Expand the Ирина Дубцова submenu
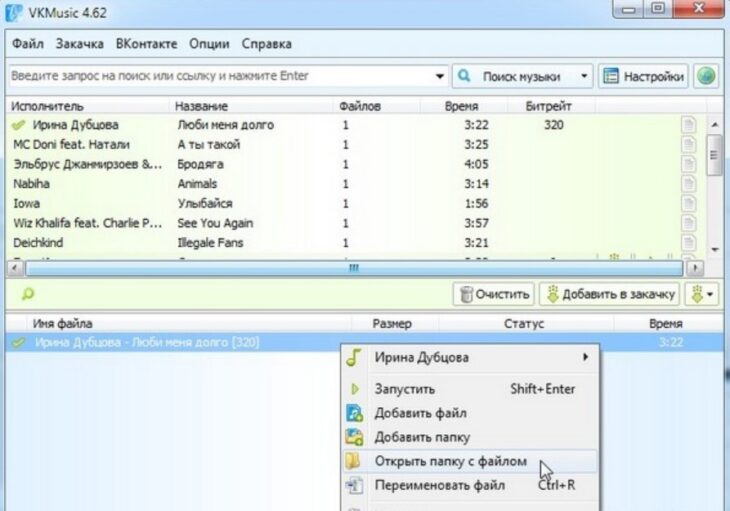Viewport: 730px width, 511px height. coord(584,357)
